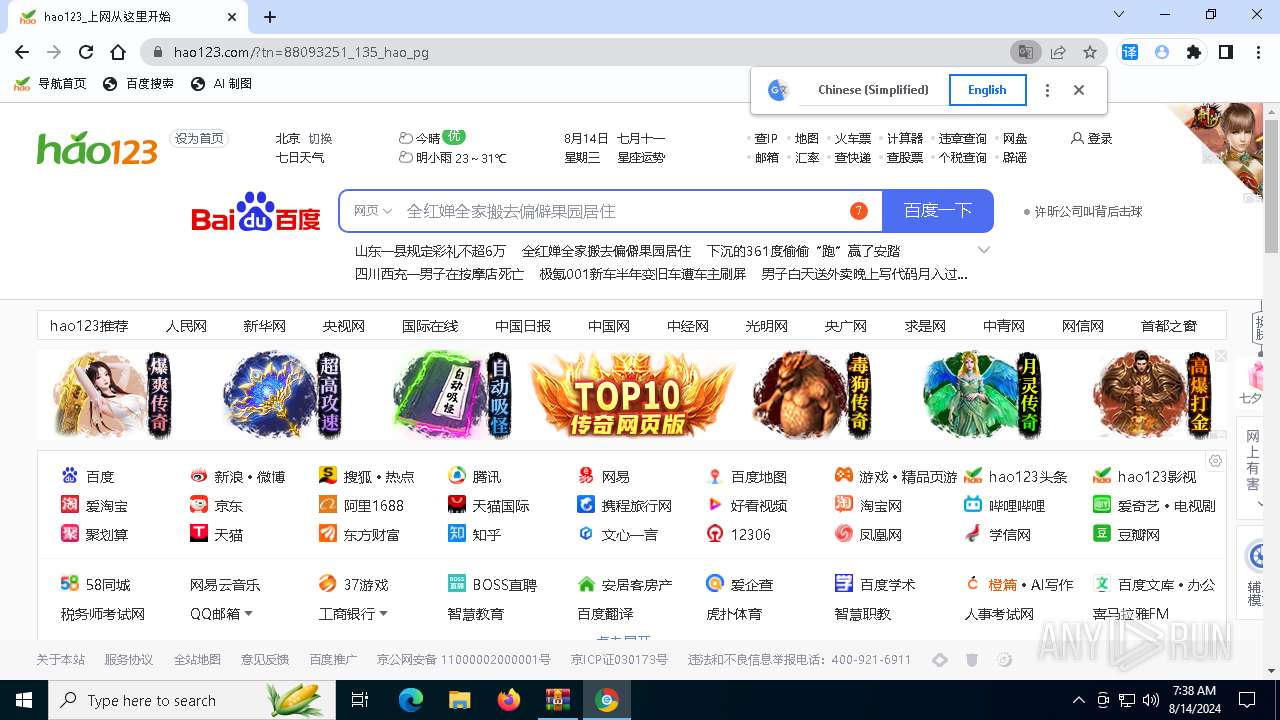Open the Windows Start menu
This screenshot has width=1280, height=720.
point(24,700)
